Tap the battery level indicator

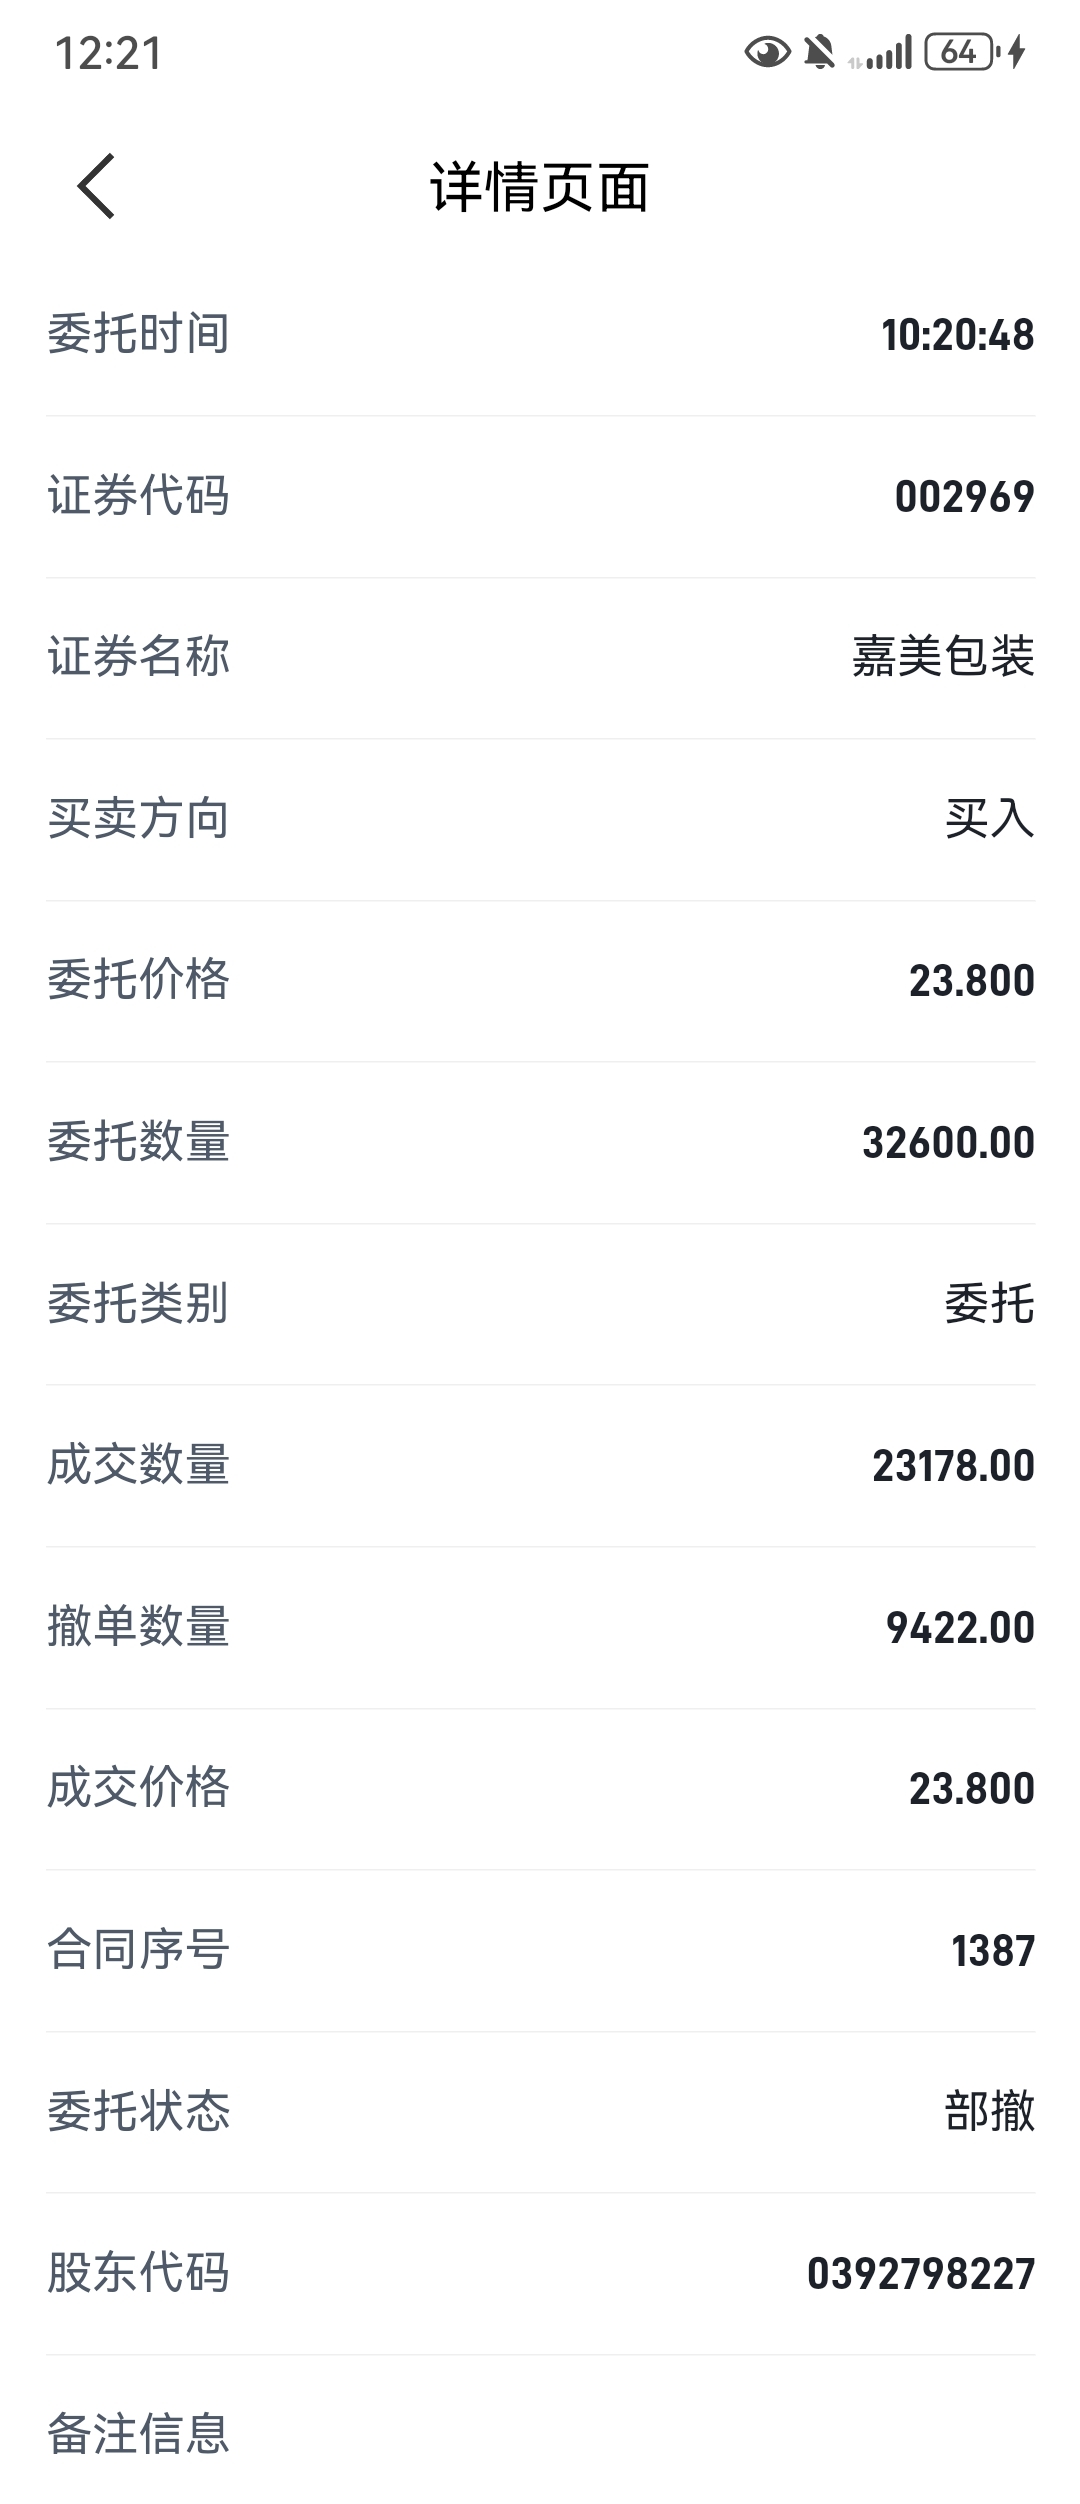pos(960,52)
